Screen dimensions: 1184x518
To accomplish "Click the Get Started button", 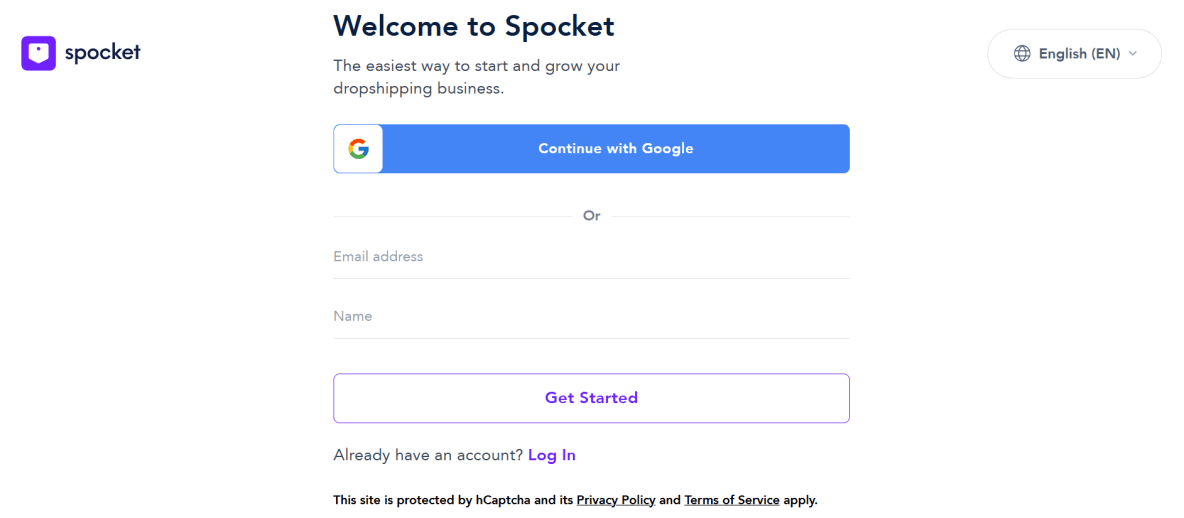I will [591, 398].
